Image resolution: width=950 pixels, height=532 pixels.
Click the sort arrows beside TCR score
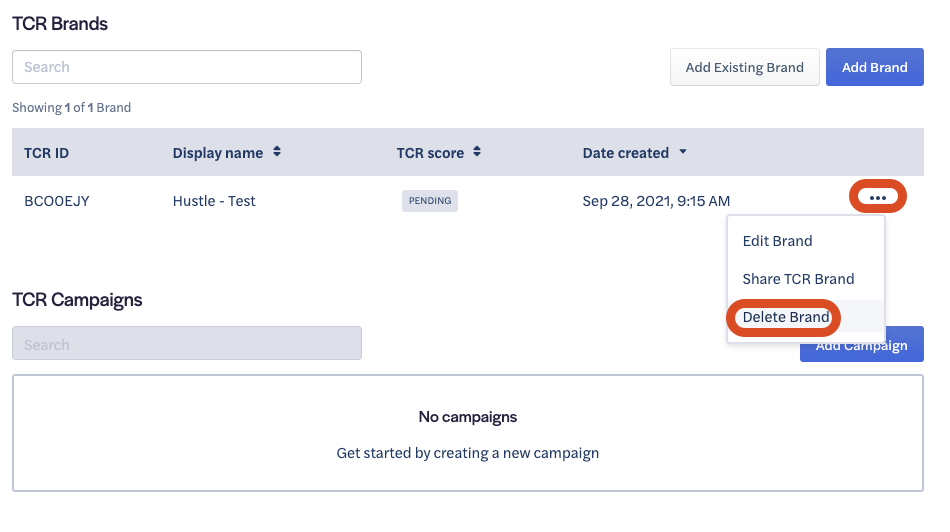477,152
